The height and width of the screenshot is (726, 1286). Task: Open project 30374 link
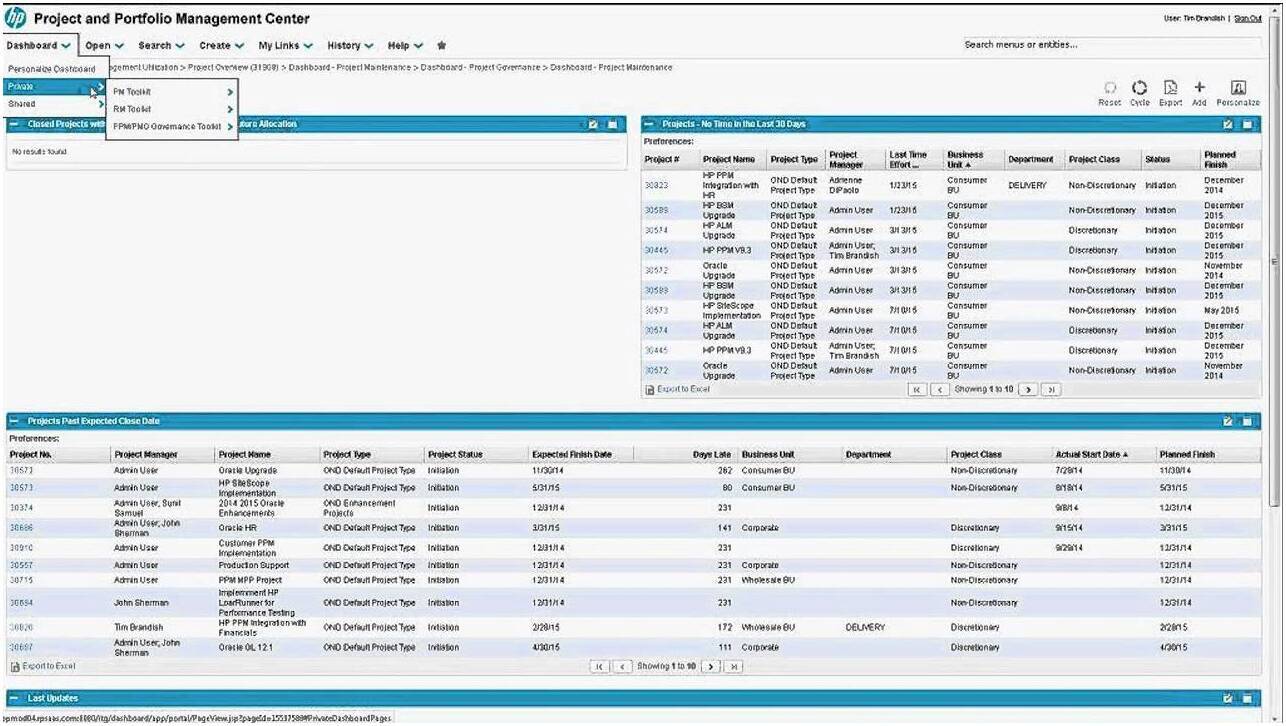[21, 507]
